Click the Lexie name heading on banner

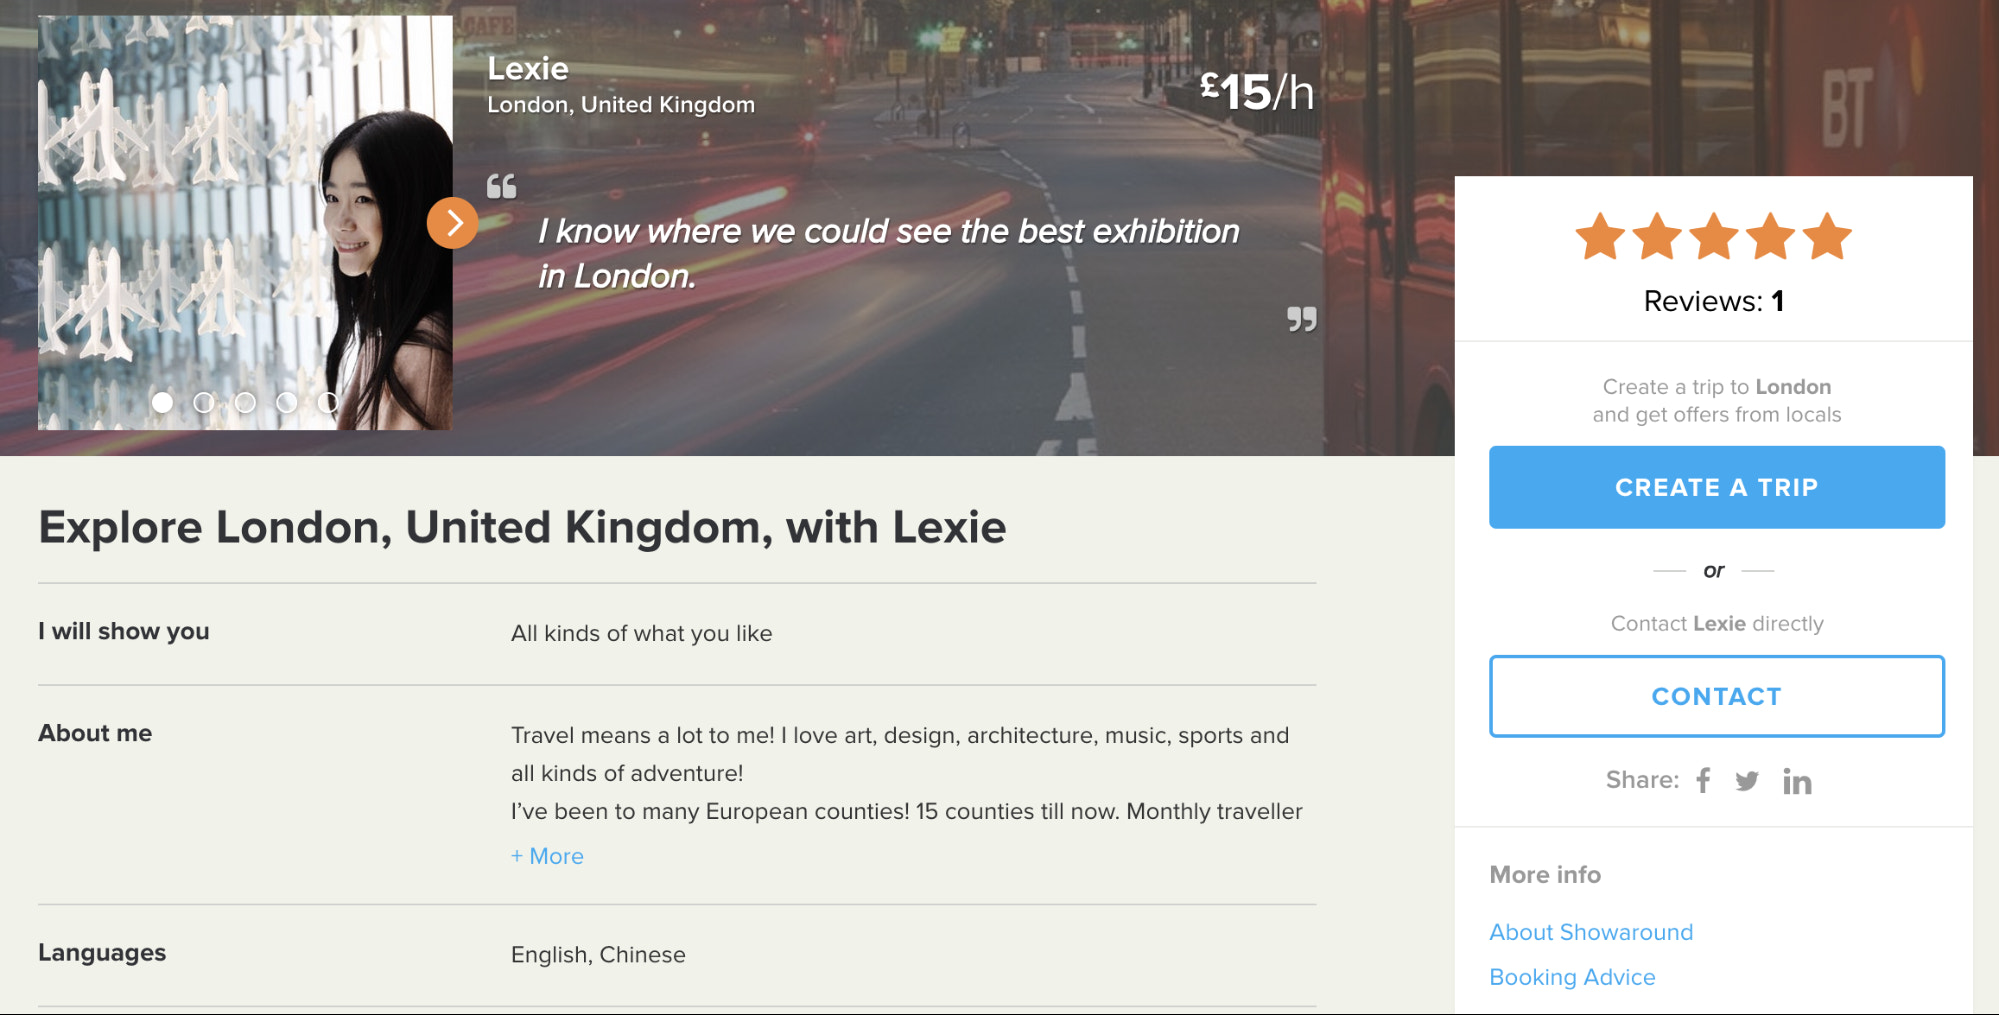[x=528, y=69]
